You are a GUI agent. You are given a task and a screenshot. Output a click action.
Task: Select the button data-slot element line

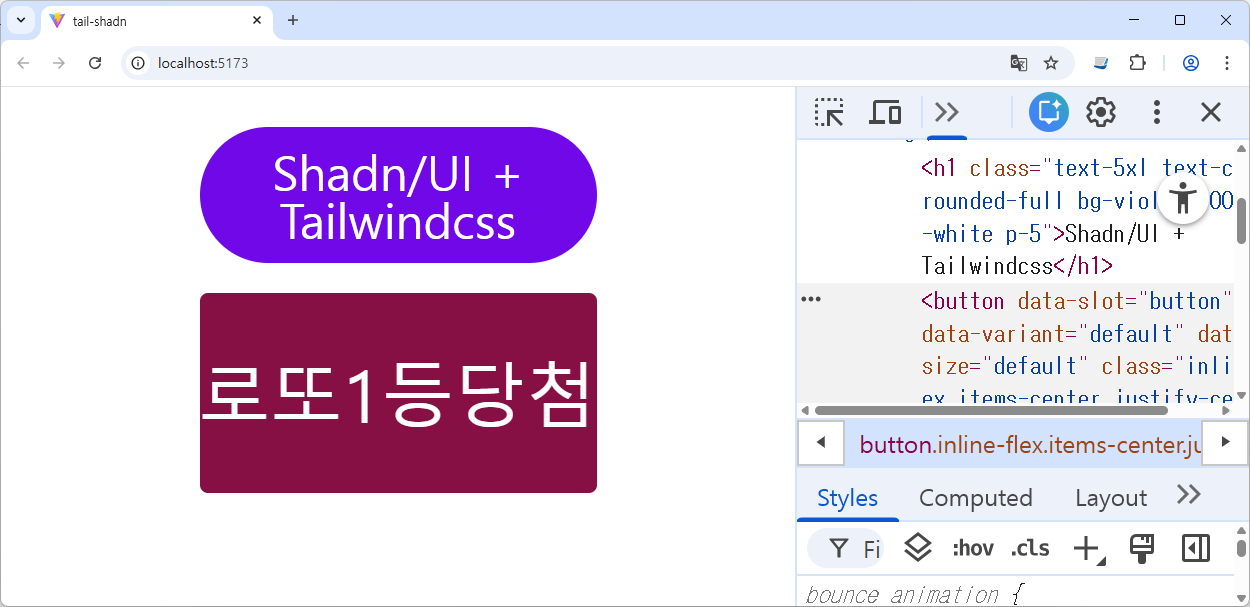1077,300
